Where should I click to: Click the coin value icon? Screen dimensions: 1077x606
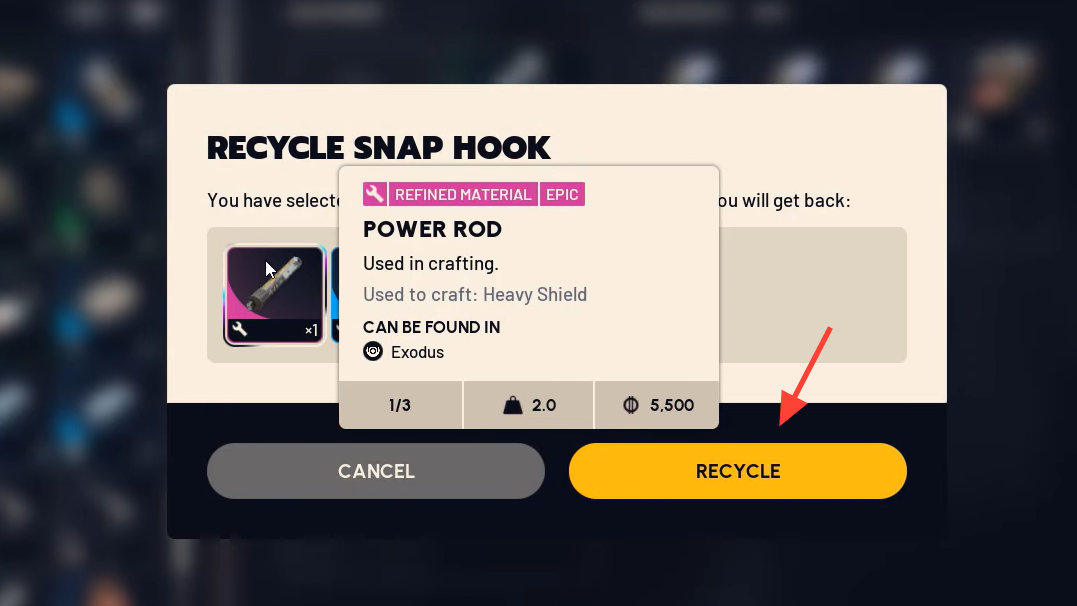[631, 405]
